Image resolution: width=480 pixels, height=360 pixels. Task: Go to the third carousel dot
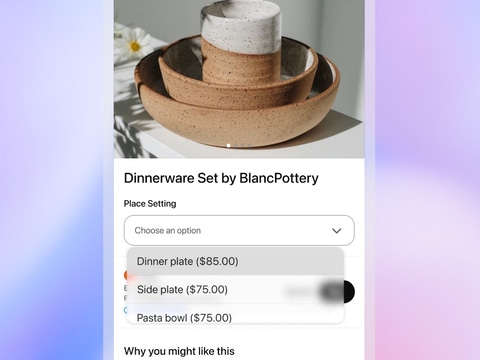[x=243, y=146]
